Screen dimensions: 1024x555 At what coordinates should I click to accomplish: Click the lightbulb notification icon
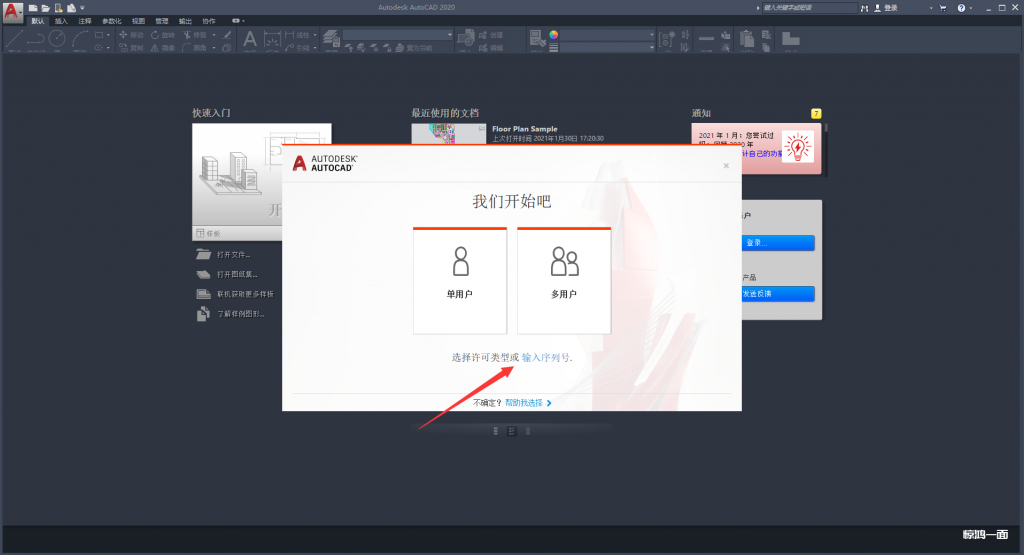798,148
